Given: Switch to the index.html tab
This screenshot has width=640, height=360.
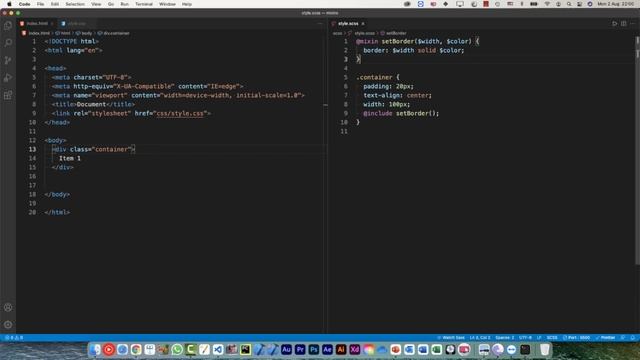Looking at the screenshot, I should (37, 24).
